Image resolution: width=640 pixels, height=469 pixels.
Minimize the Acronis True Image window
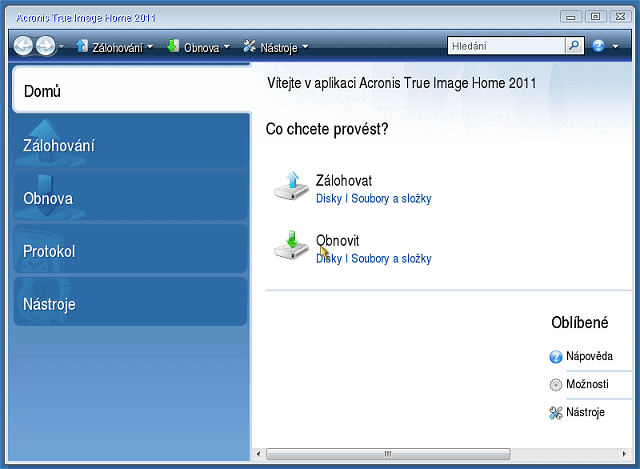[571, 17]
